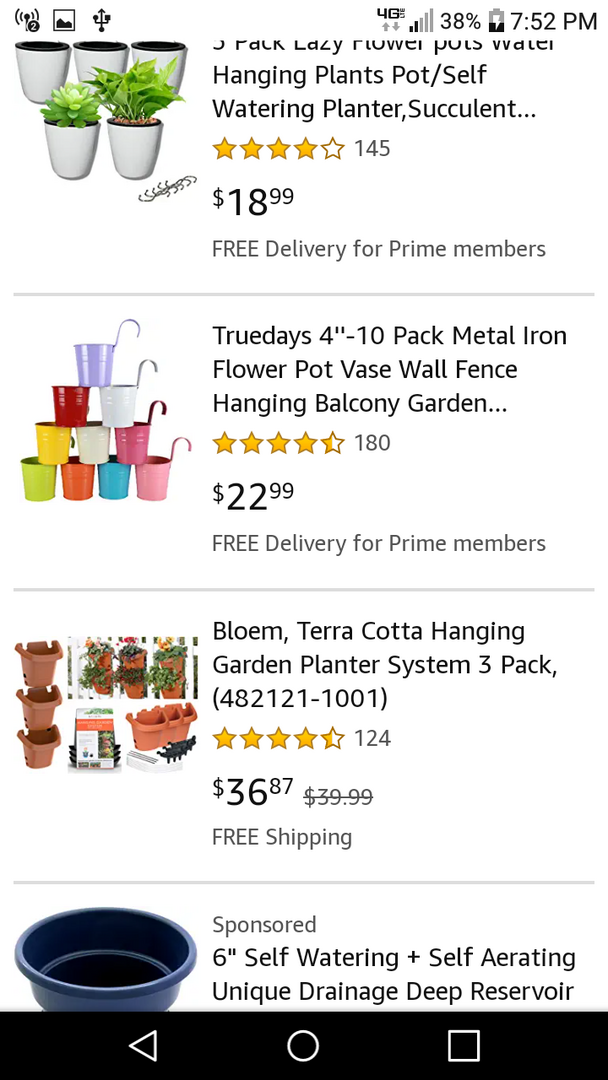The image size is (608, 1080).
Task: Open the Bloem terra cotta planter image
Action: 106,704
